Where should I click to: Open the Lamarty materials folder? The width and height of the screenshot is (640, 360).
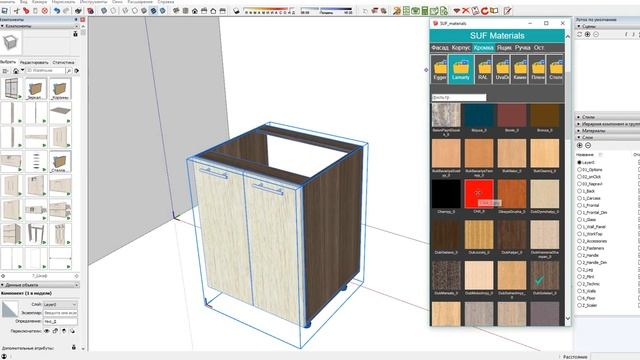coord(461,69)
